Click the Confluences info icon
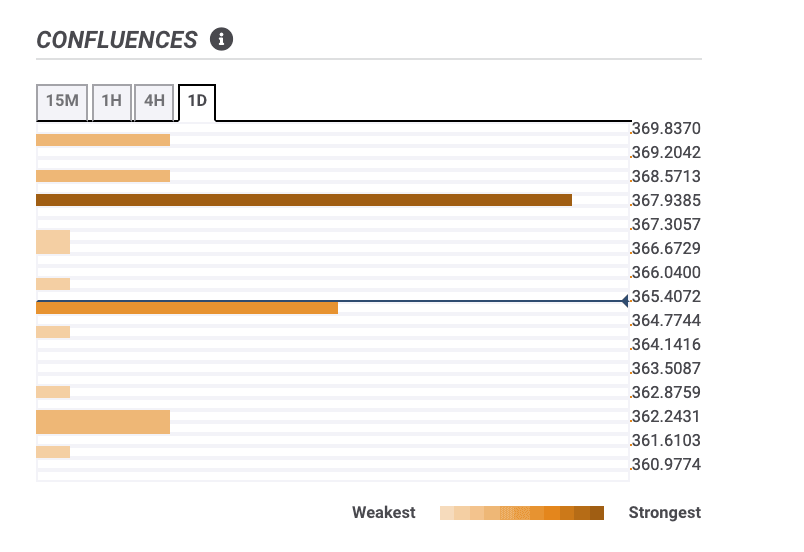This screenshot has width=804, height=552. click(221, 40)
